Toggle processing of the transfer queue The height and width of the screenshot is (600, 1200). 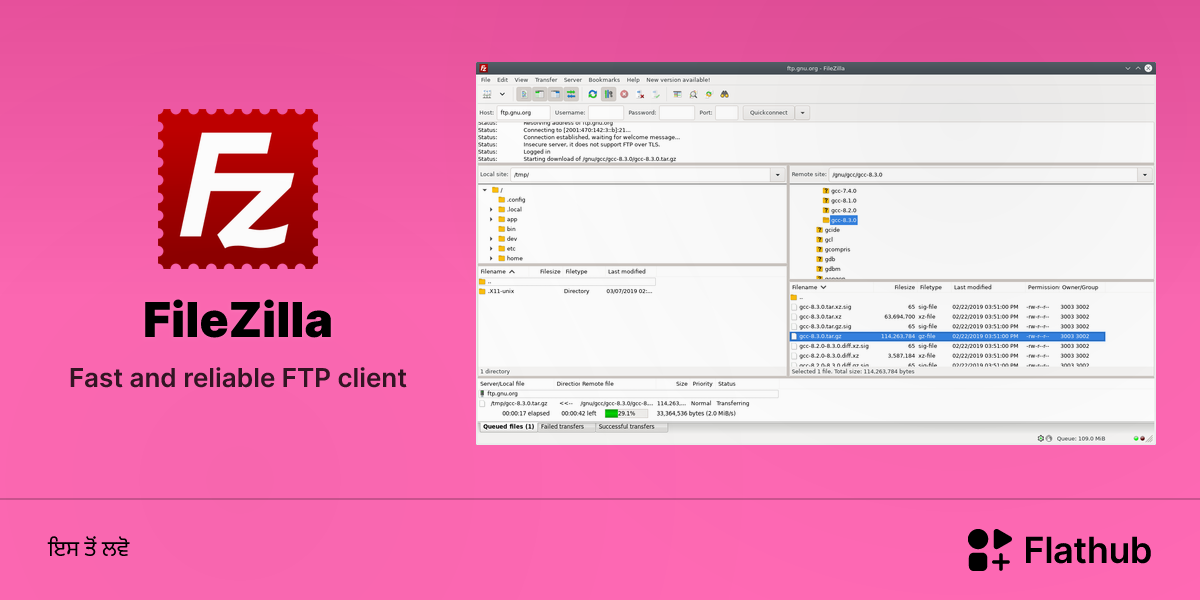tap(608, 94)
